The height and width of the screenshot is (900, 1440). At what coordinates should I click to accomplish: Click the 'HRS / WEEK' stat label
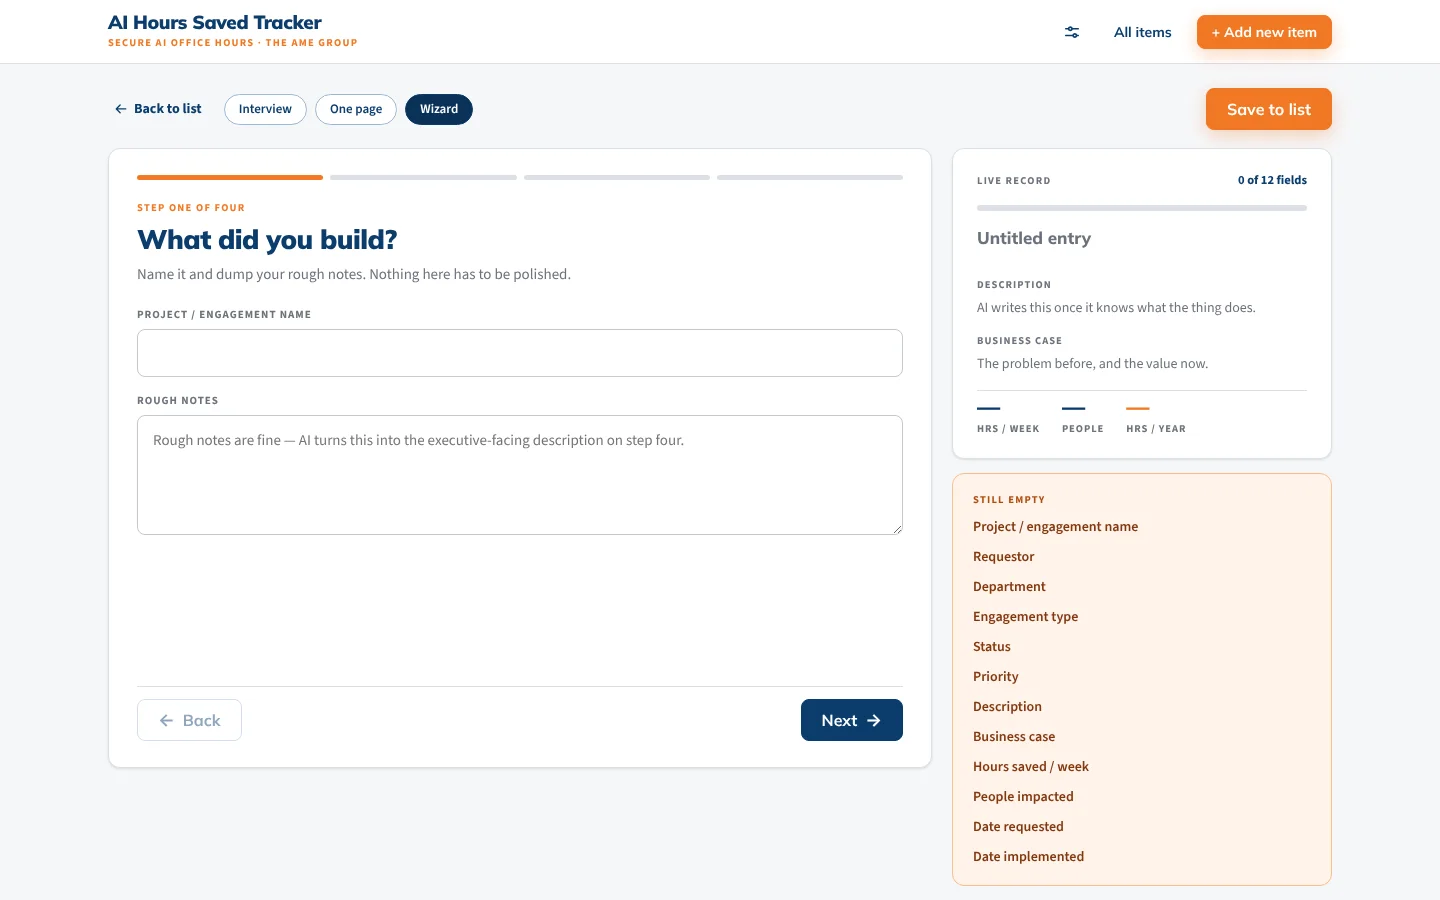1008,429
